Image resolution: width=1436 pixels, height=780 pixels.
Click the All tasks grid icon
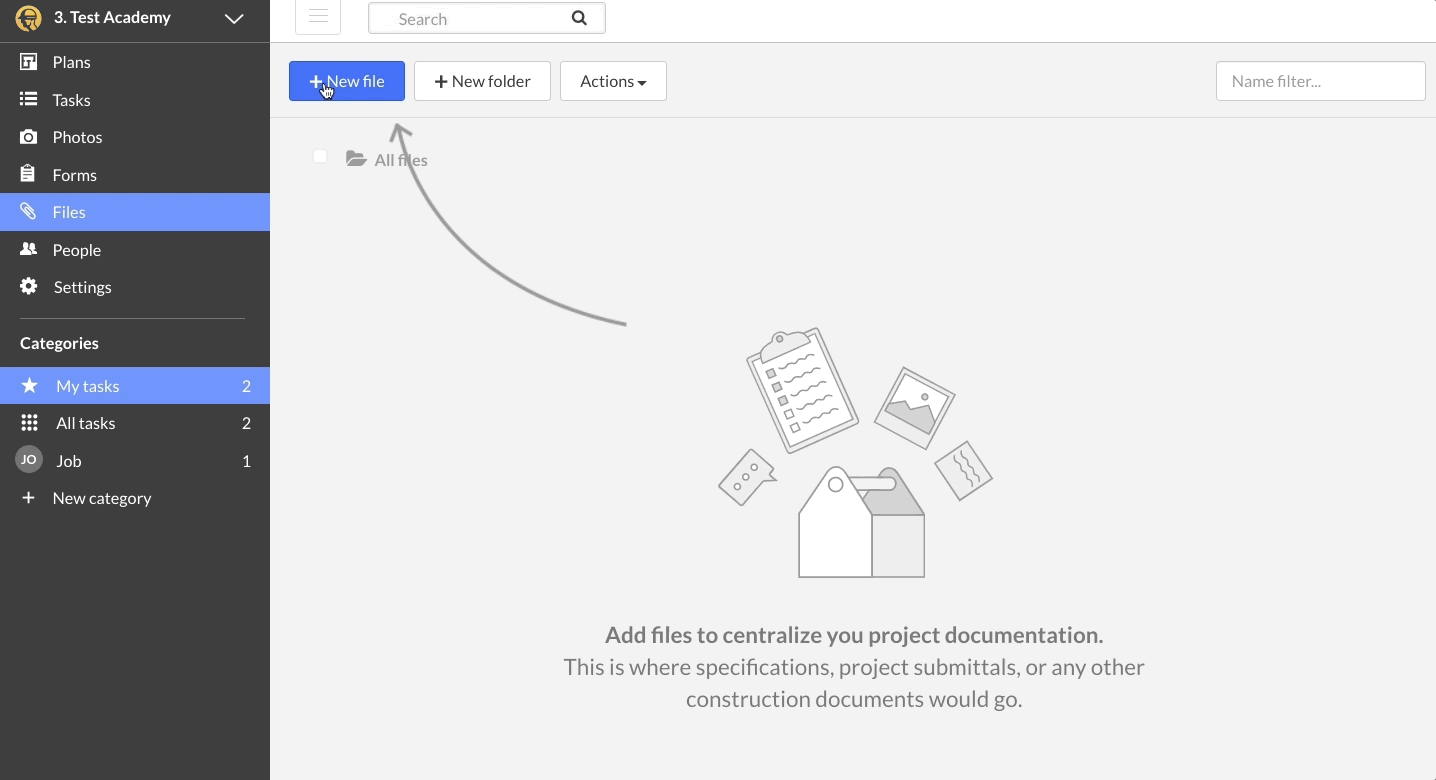(x=29, y=423)
